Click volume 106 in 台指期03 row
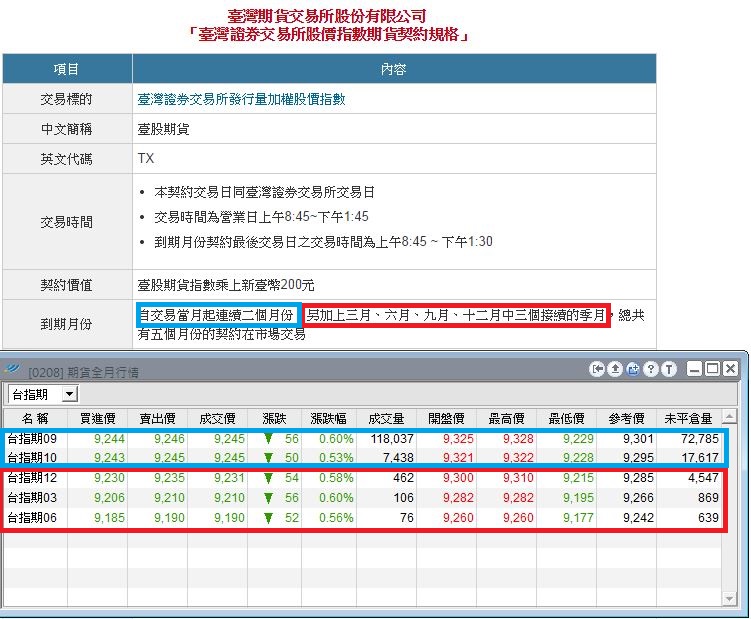The width and height of the screenshot is (751, 619). (x=403, y=498)
